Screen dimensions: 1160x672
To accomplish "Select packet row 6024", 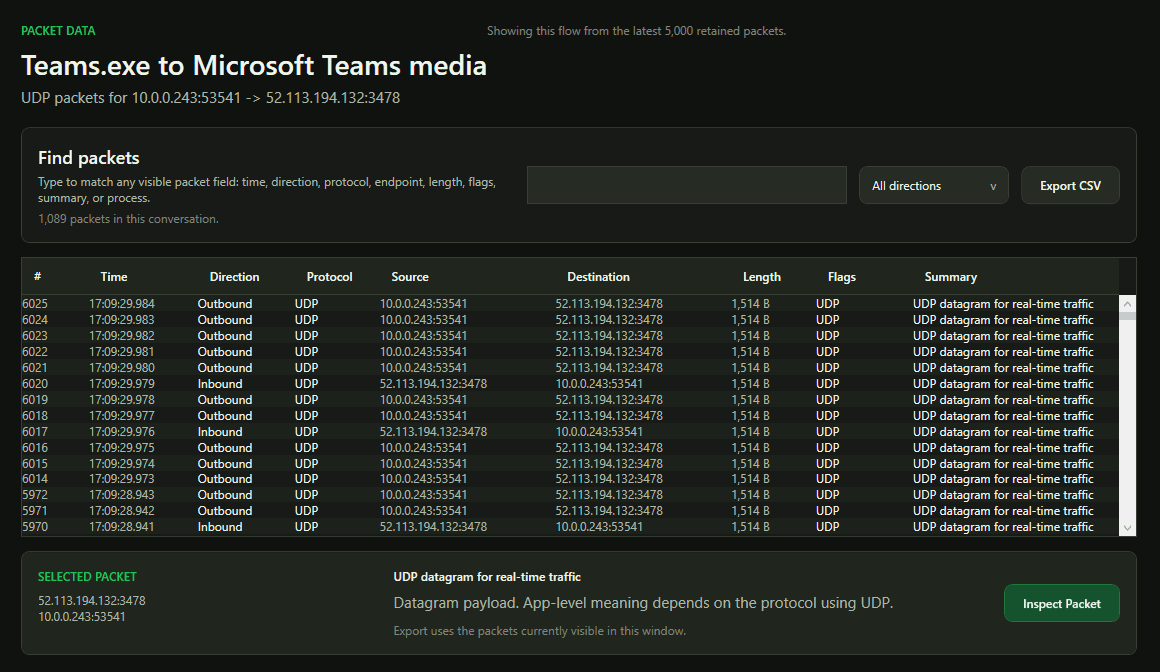I will click(x=570, y=320).
